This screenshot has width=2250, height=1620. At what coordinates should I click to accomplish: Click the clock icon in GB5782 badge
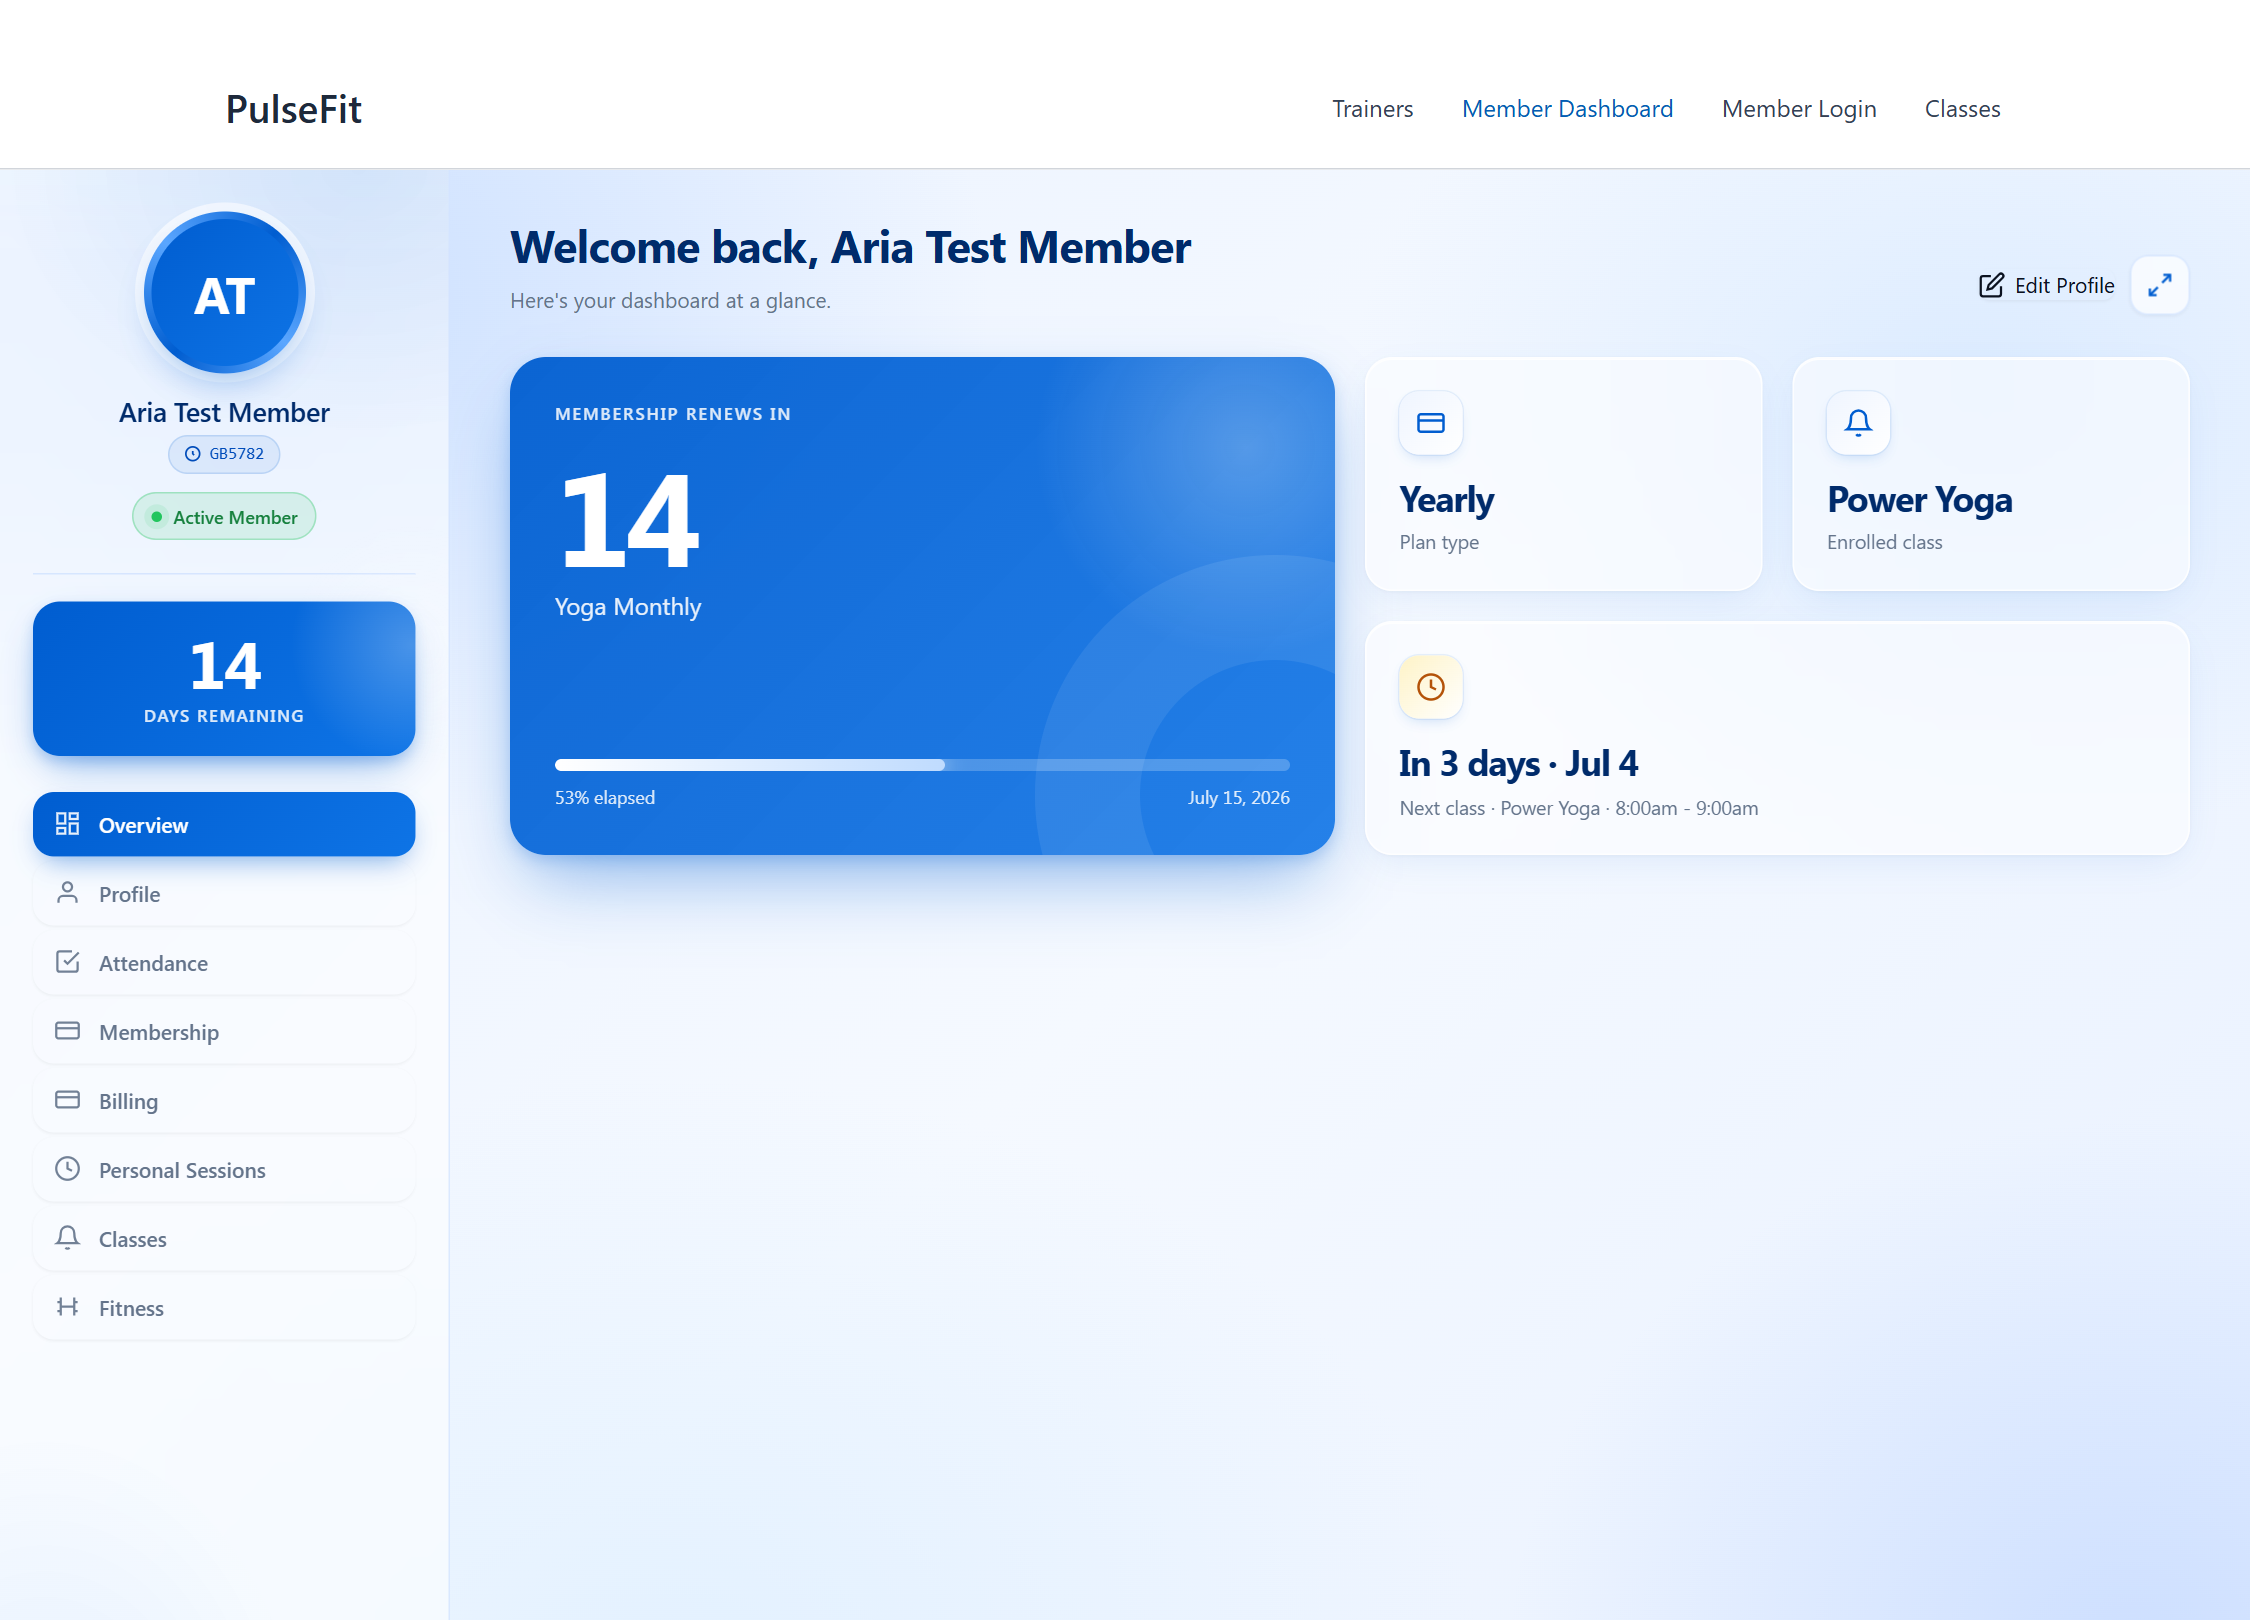point(193,454)
